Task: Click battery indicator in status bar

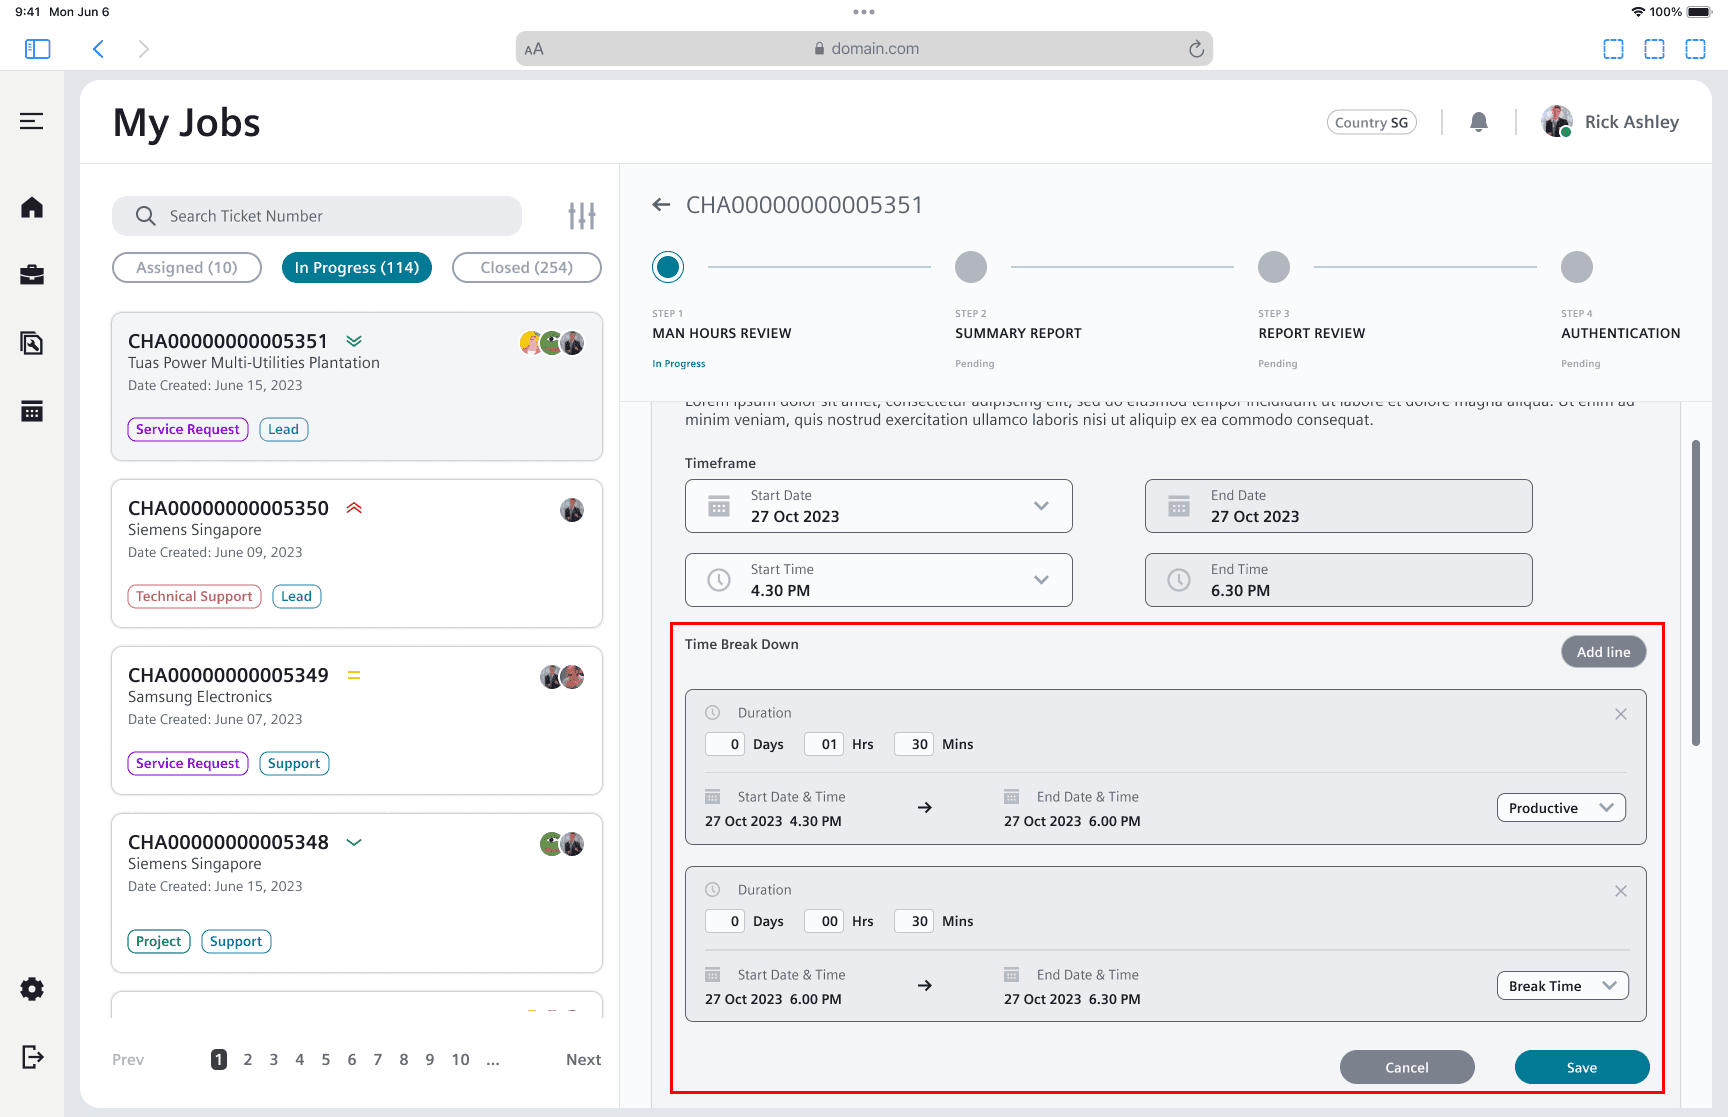Action: (x=1700, y=12)
